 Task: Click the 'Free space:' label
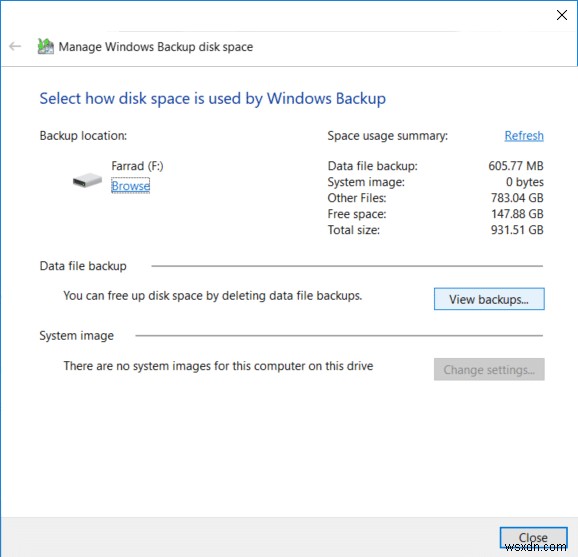[357, 214]
